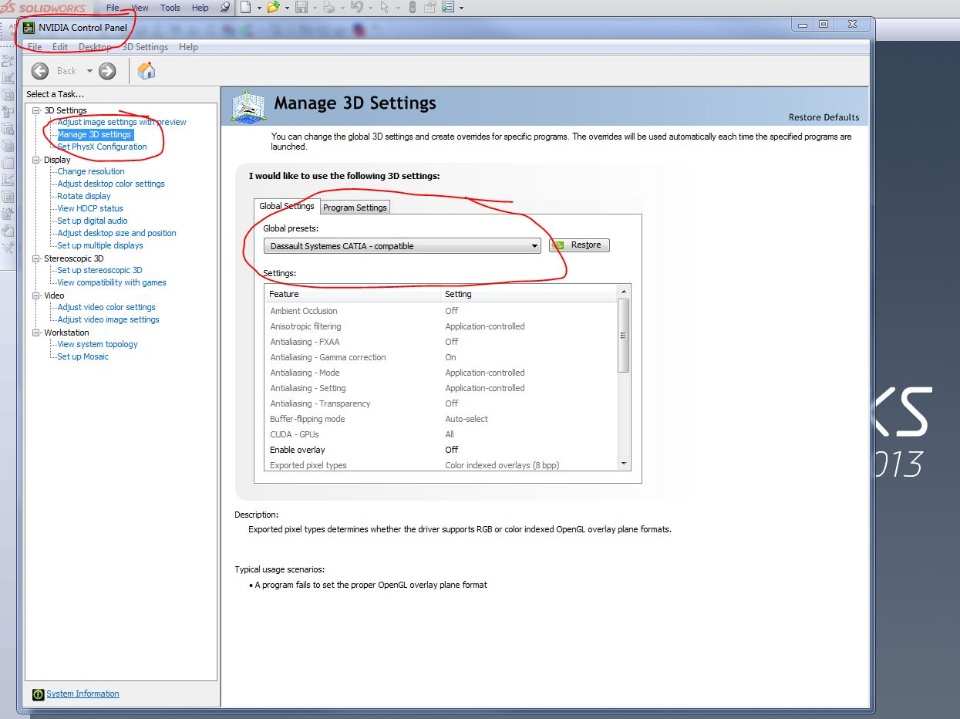Click the Forward arrow button in NVIDIA toolbar
This screenshot has width=960, height=719.
(x=107, y=71)
